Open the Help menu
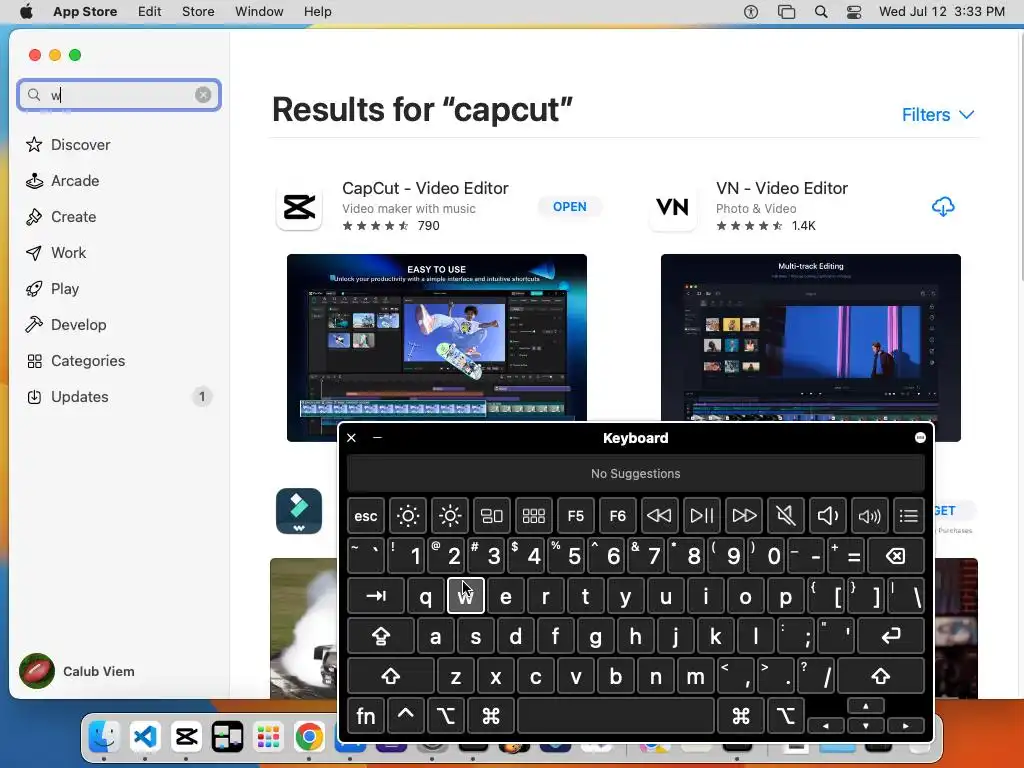The image size is (1024, 768). tap(317, 11)
